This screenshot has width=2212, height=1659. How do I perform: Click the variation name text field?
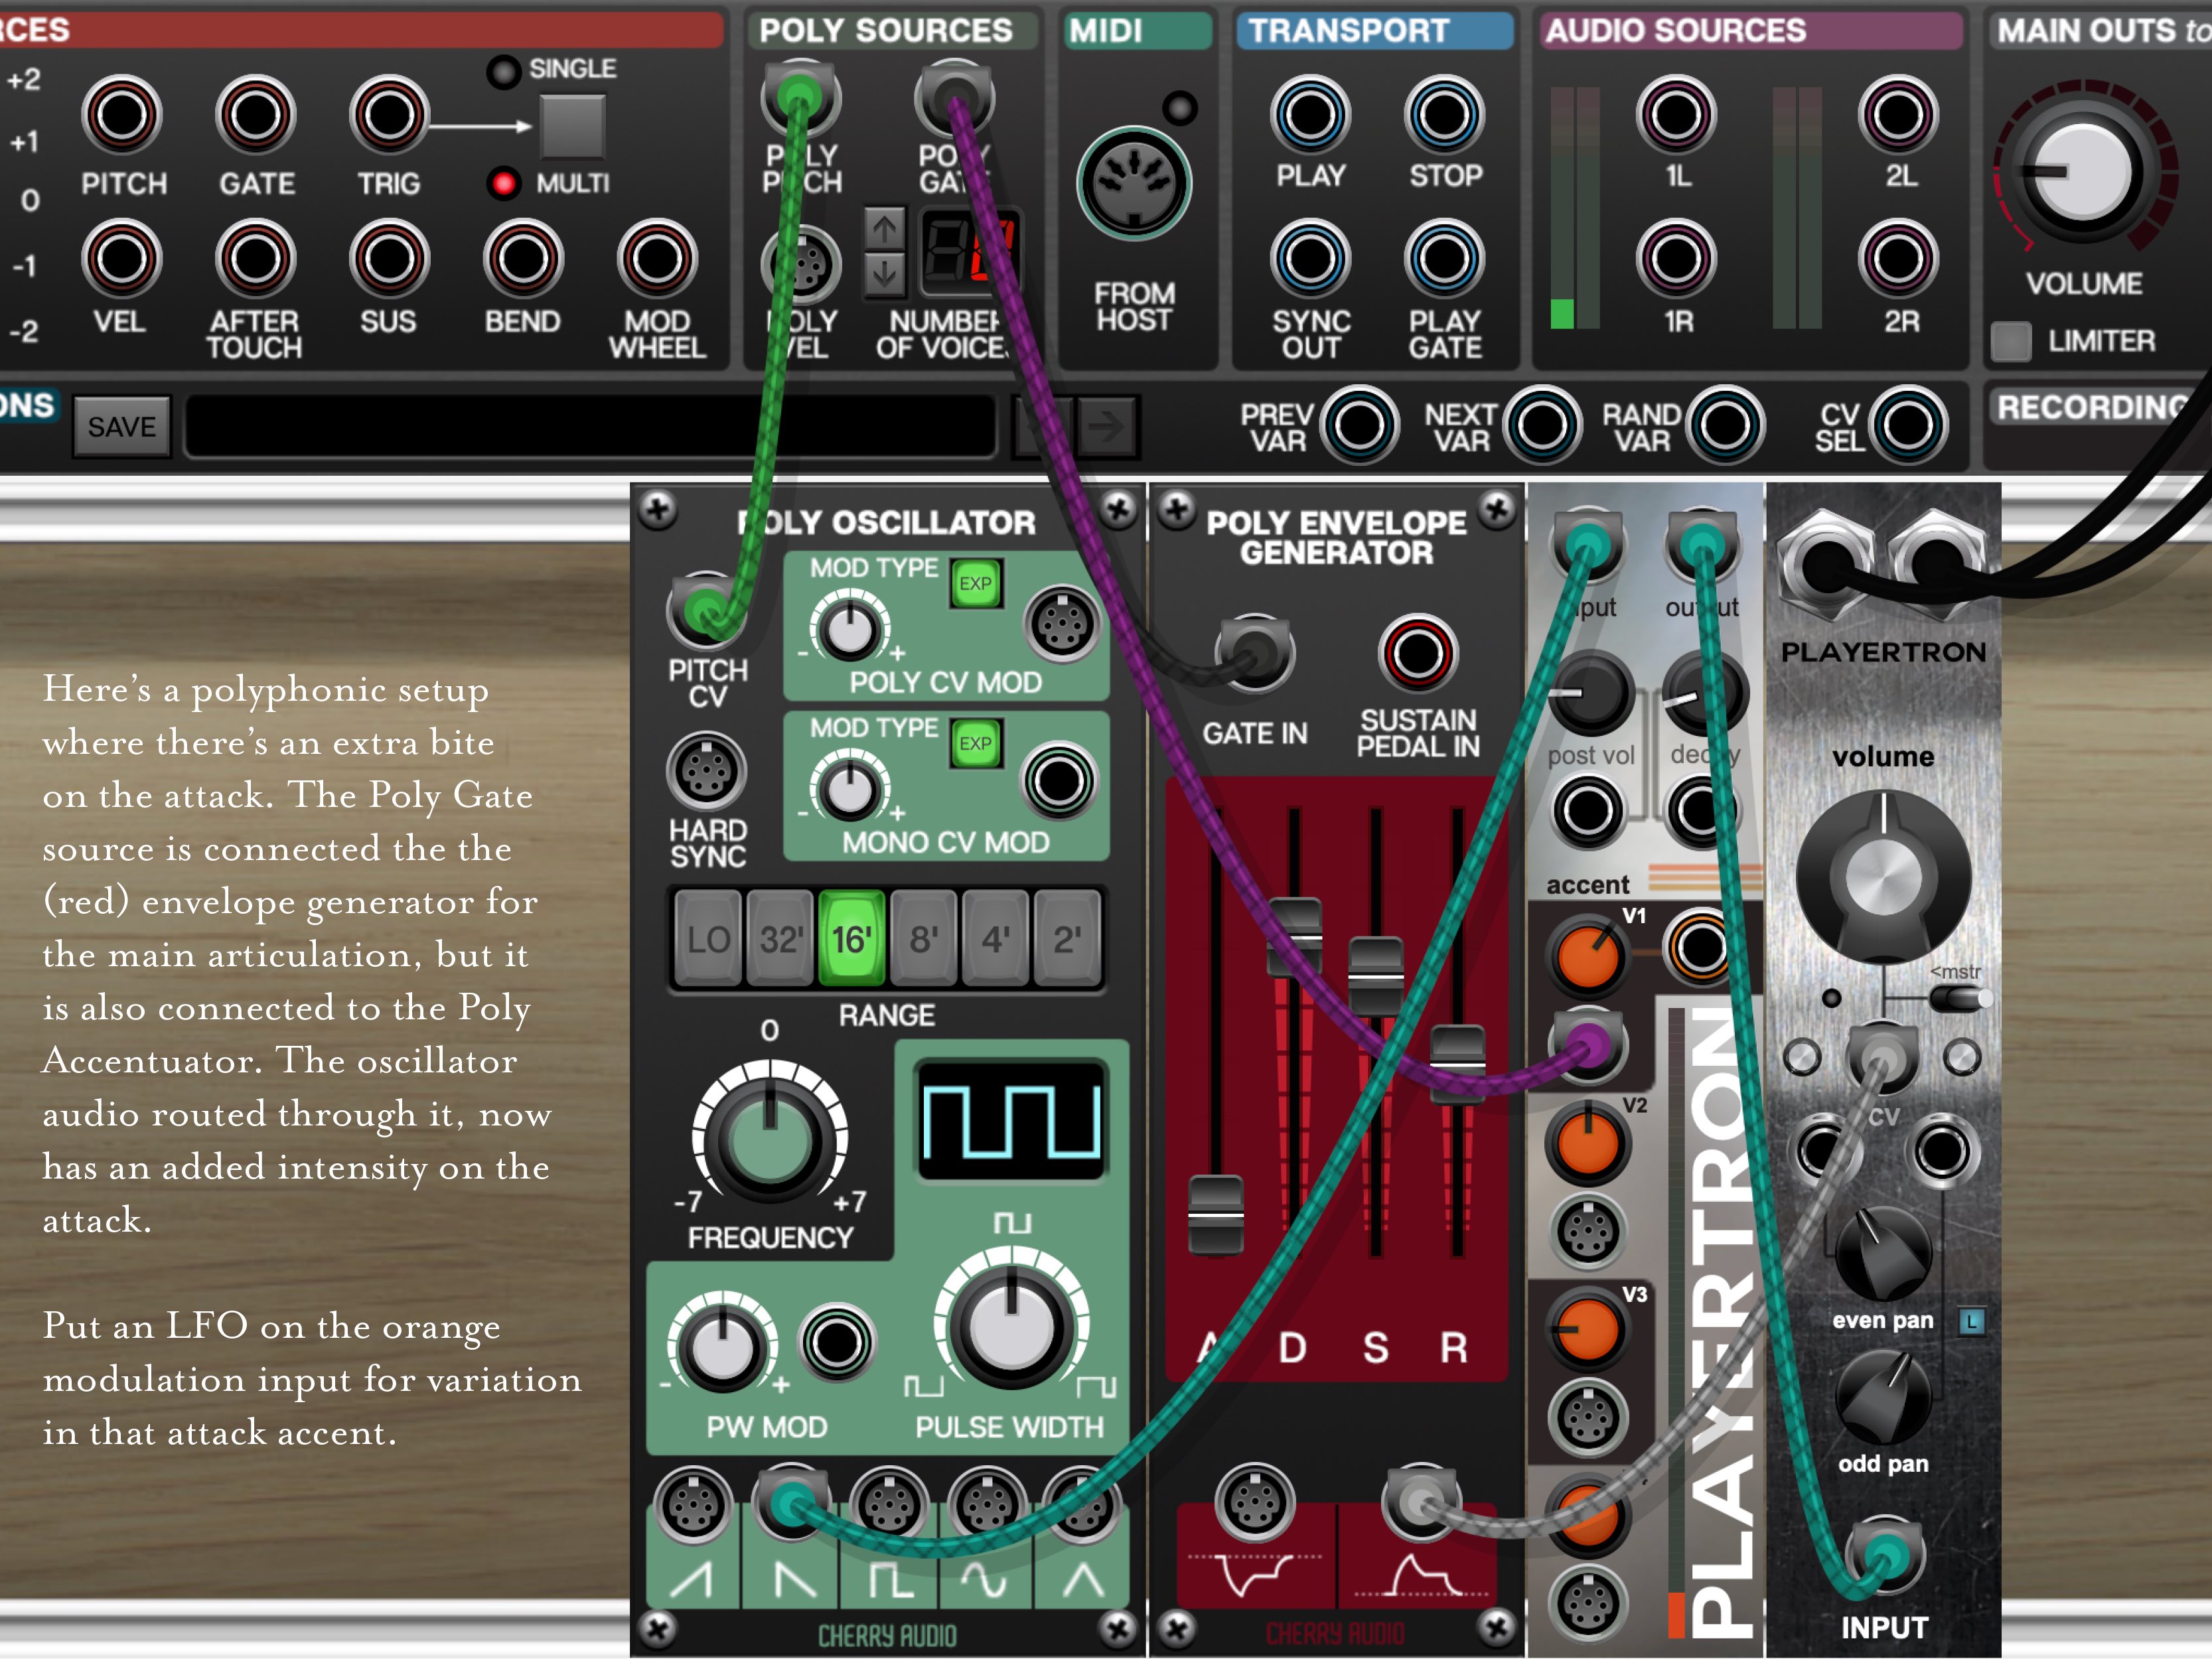(590, 427)
